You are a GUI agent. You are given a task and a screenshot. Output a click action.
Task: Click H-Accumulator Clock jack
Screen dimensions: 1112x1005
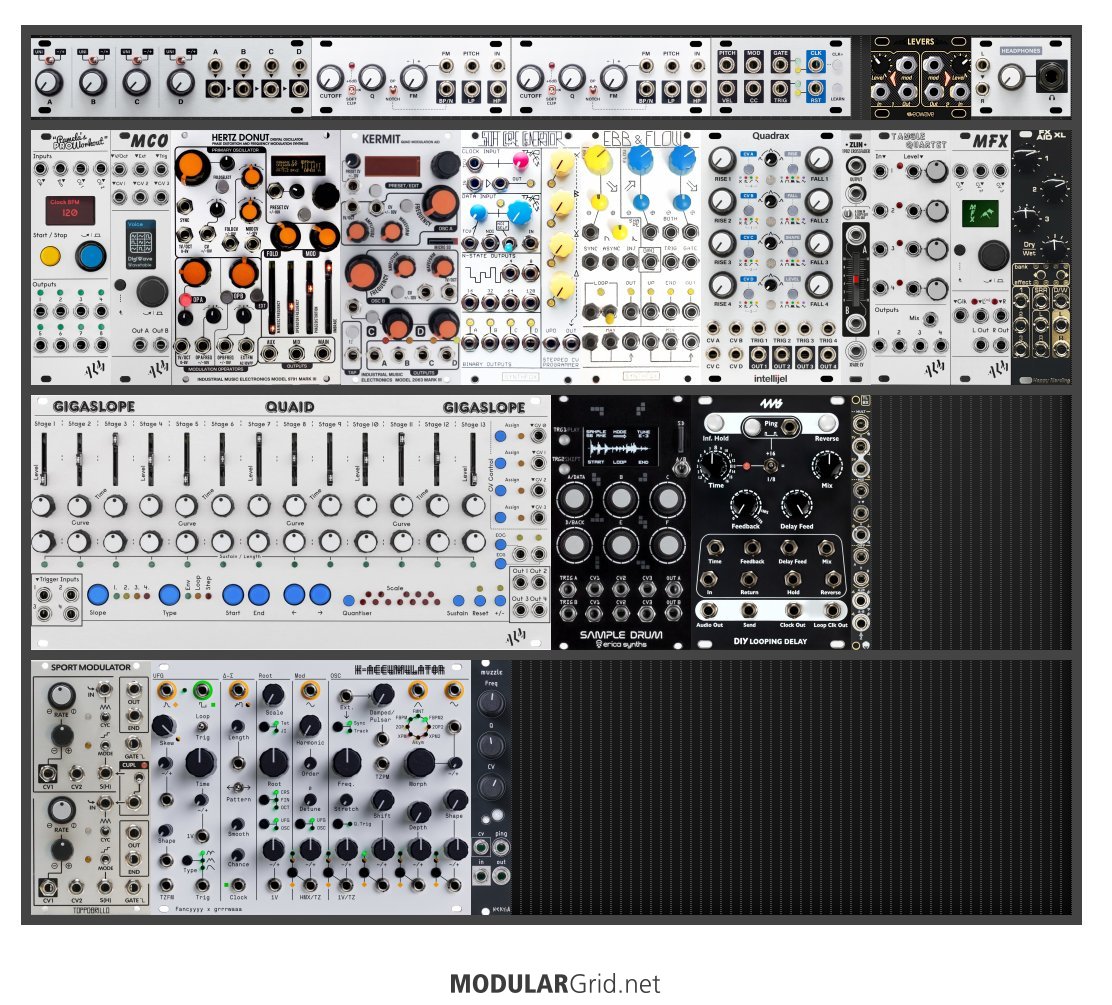click(x=238, y=885)
